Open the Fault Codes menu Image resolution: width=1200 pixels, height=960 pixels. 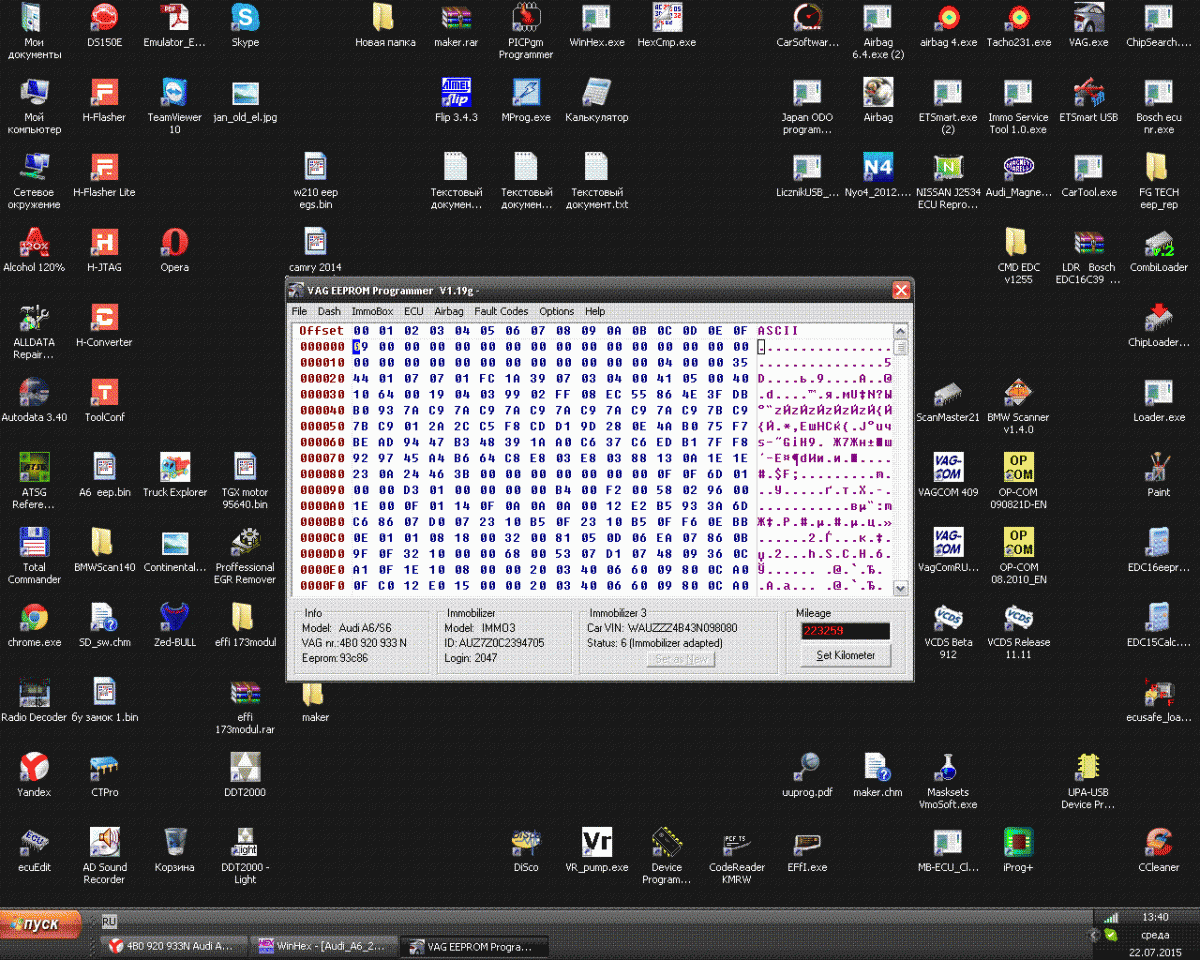[501, 311]
